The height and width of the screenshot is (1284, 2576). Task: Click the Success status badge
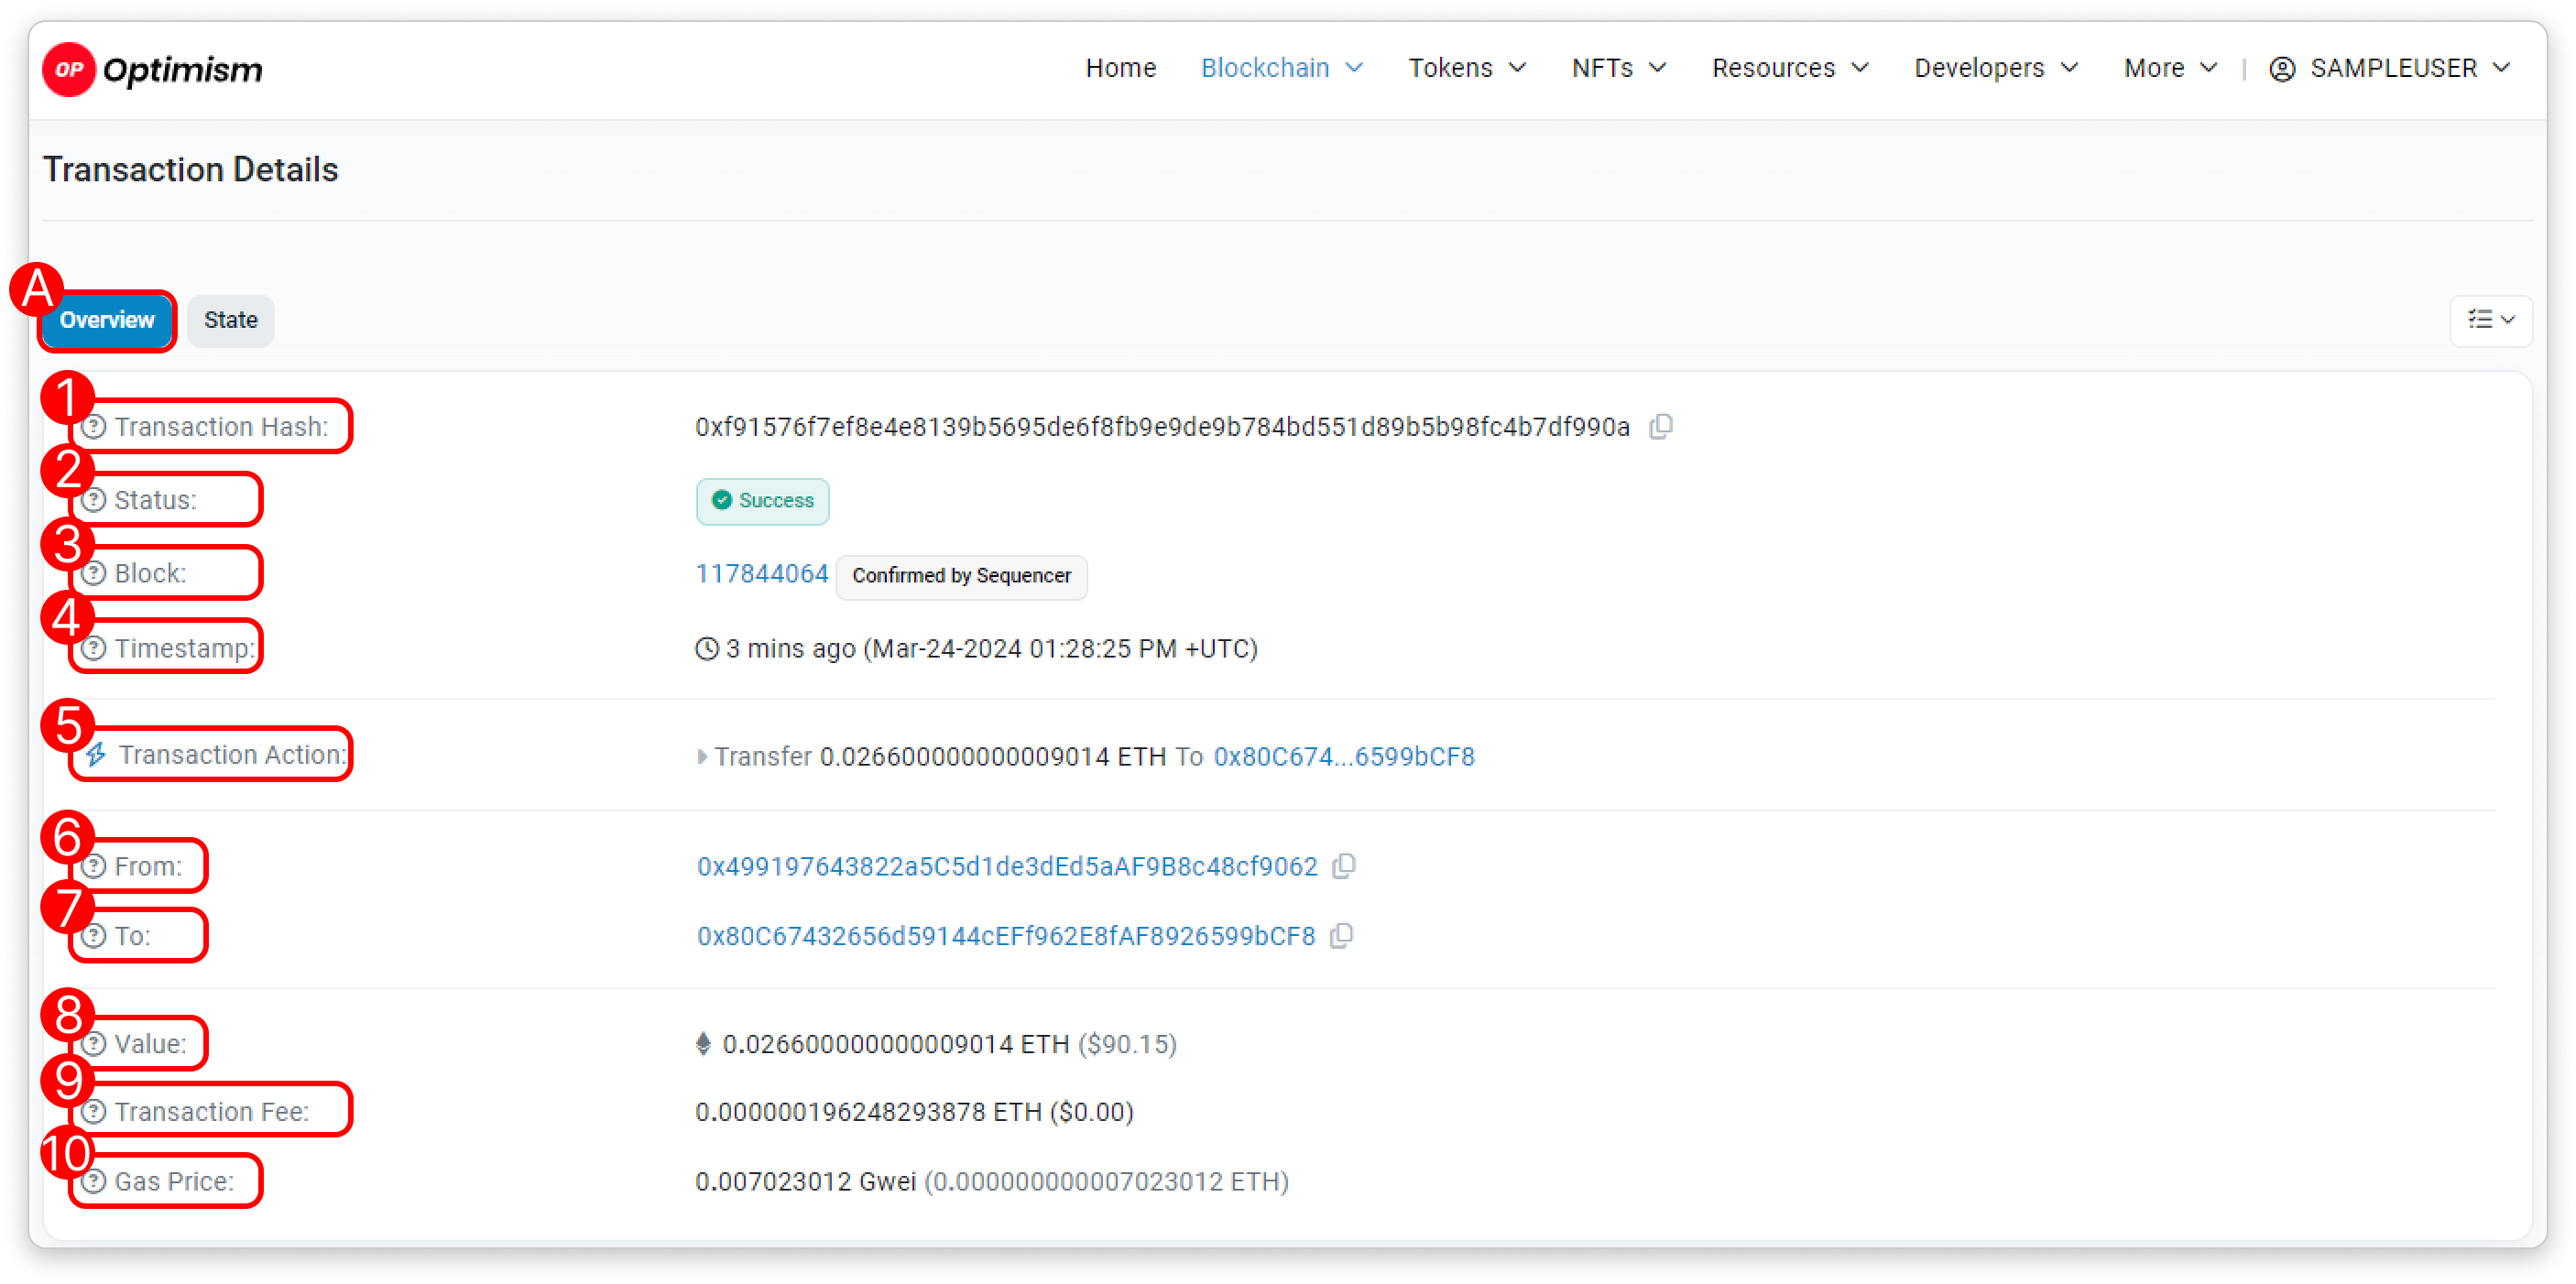coord(763,500)
